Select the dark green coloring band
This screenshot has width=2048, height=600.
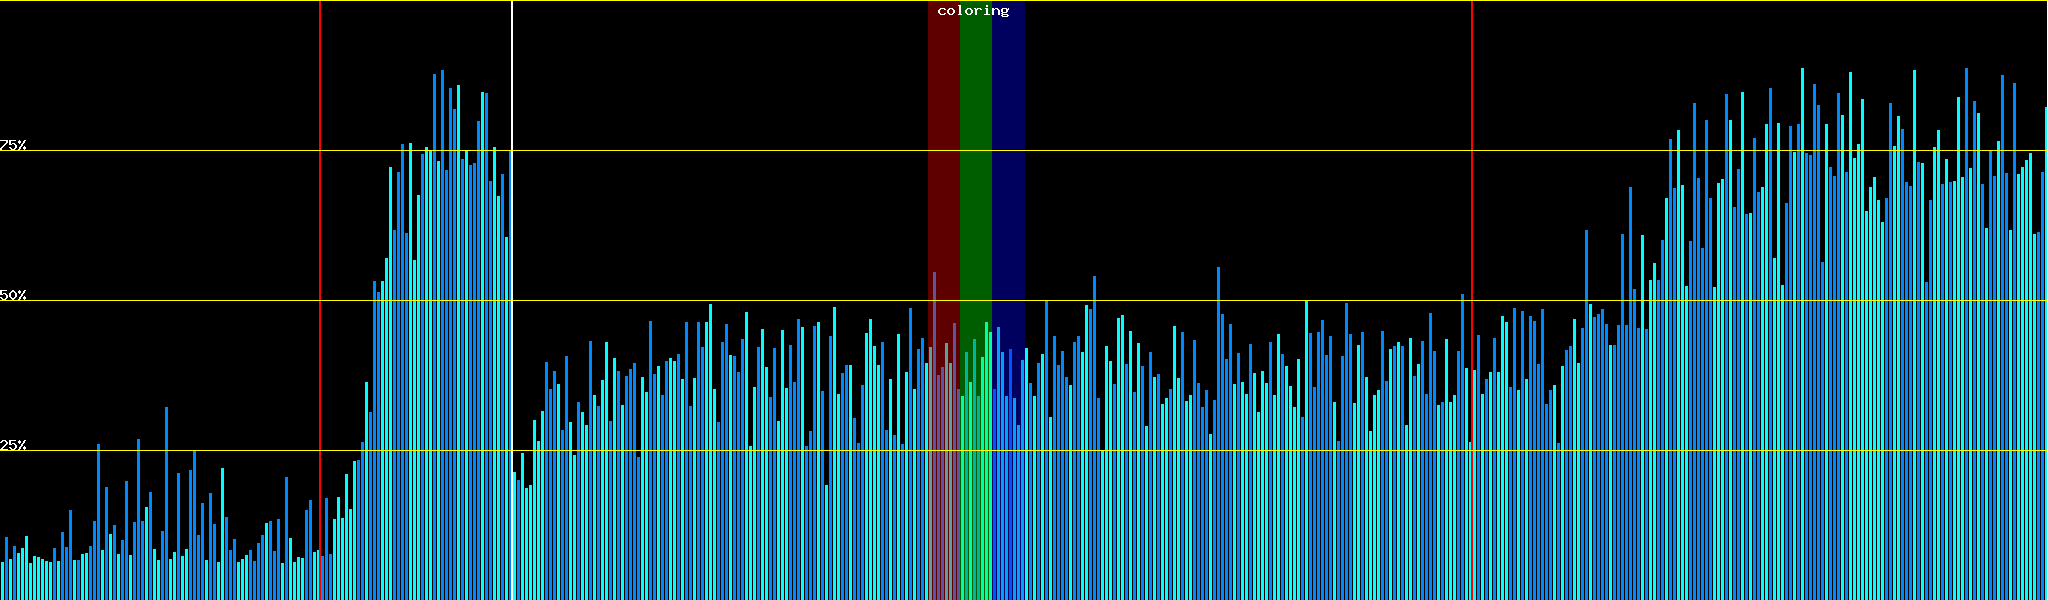975,150
